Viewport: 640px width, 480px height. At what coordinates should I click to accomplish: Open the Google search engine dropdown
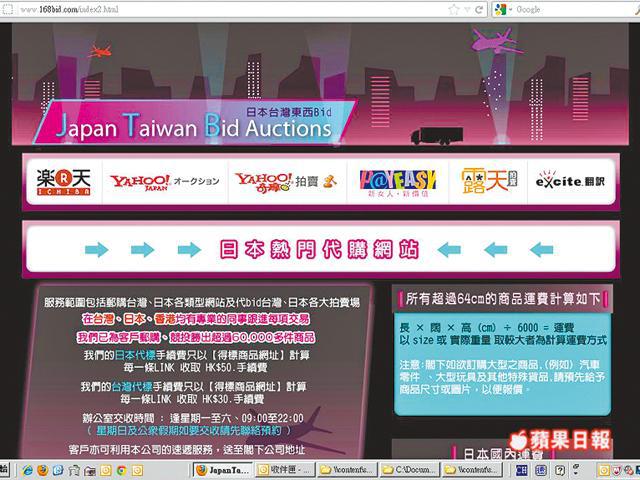pos(503,9)
